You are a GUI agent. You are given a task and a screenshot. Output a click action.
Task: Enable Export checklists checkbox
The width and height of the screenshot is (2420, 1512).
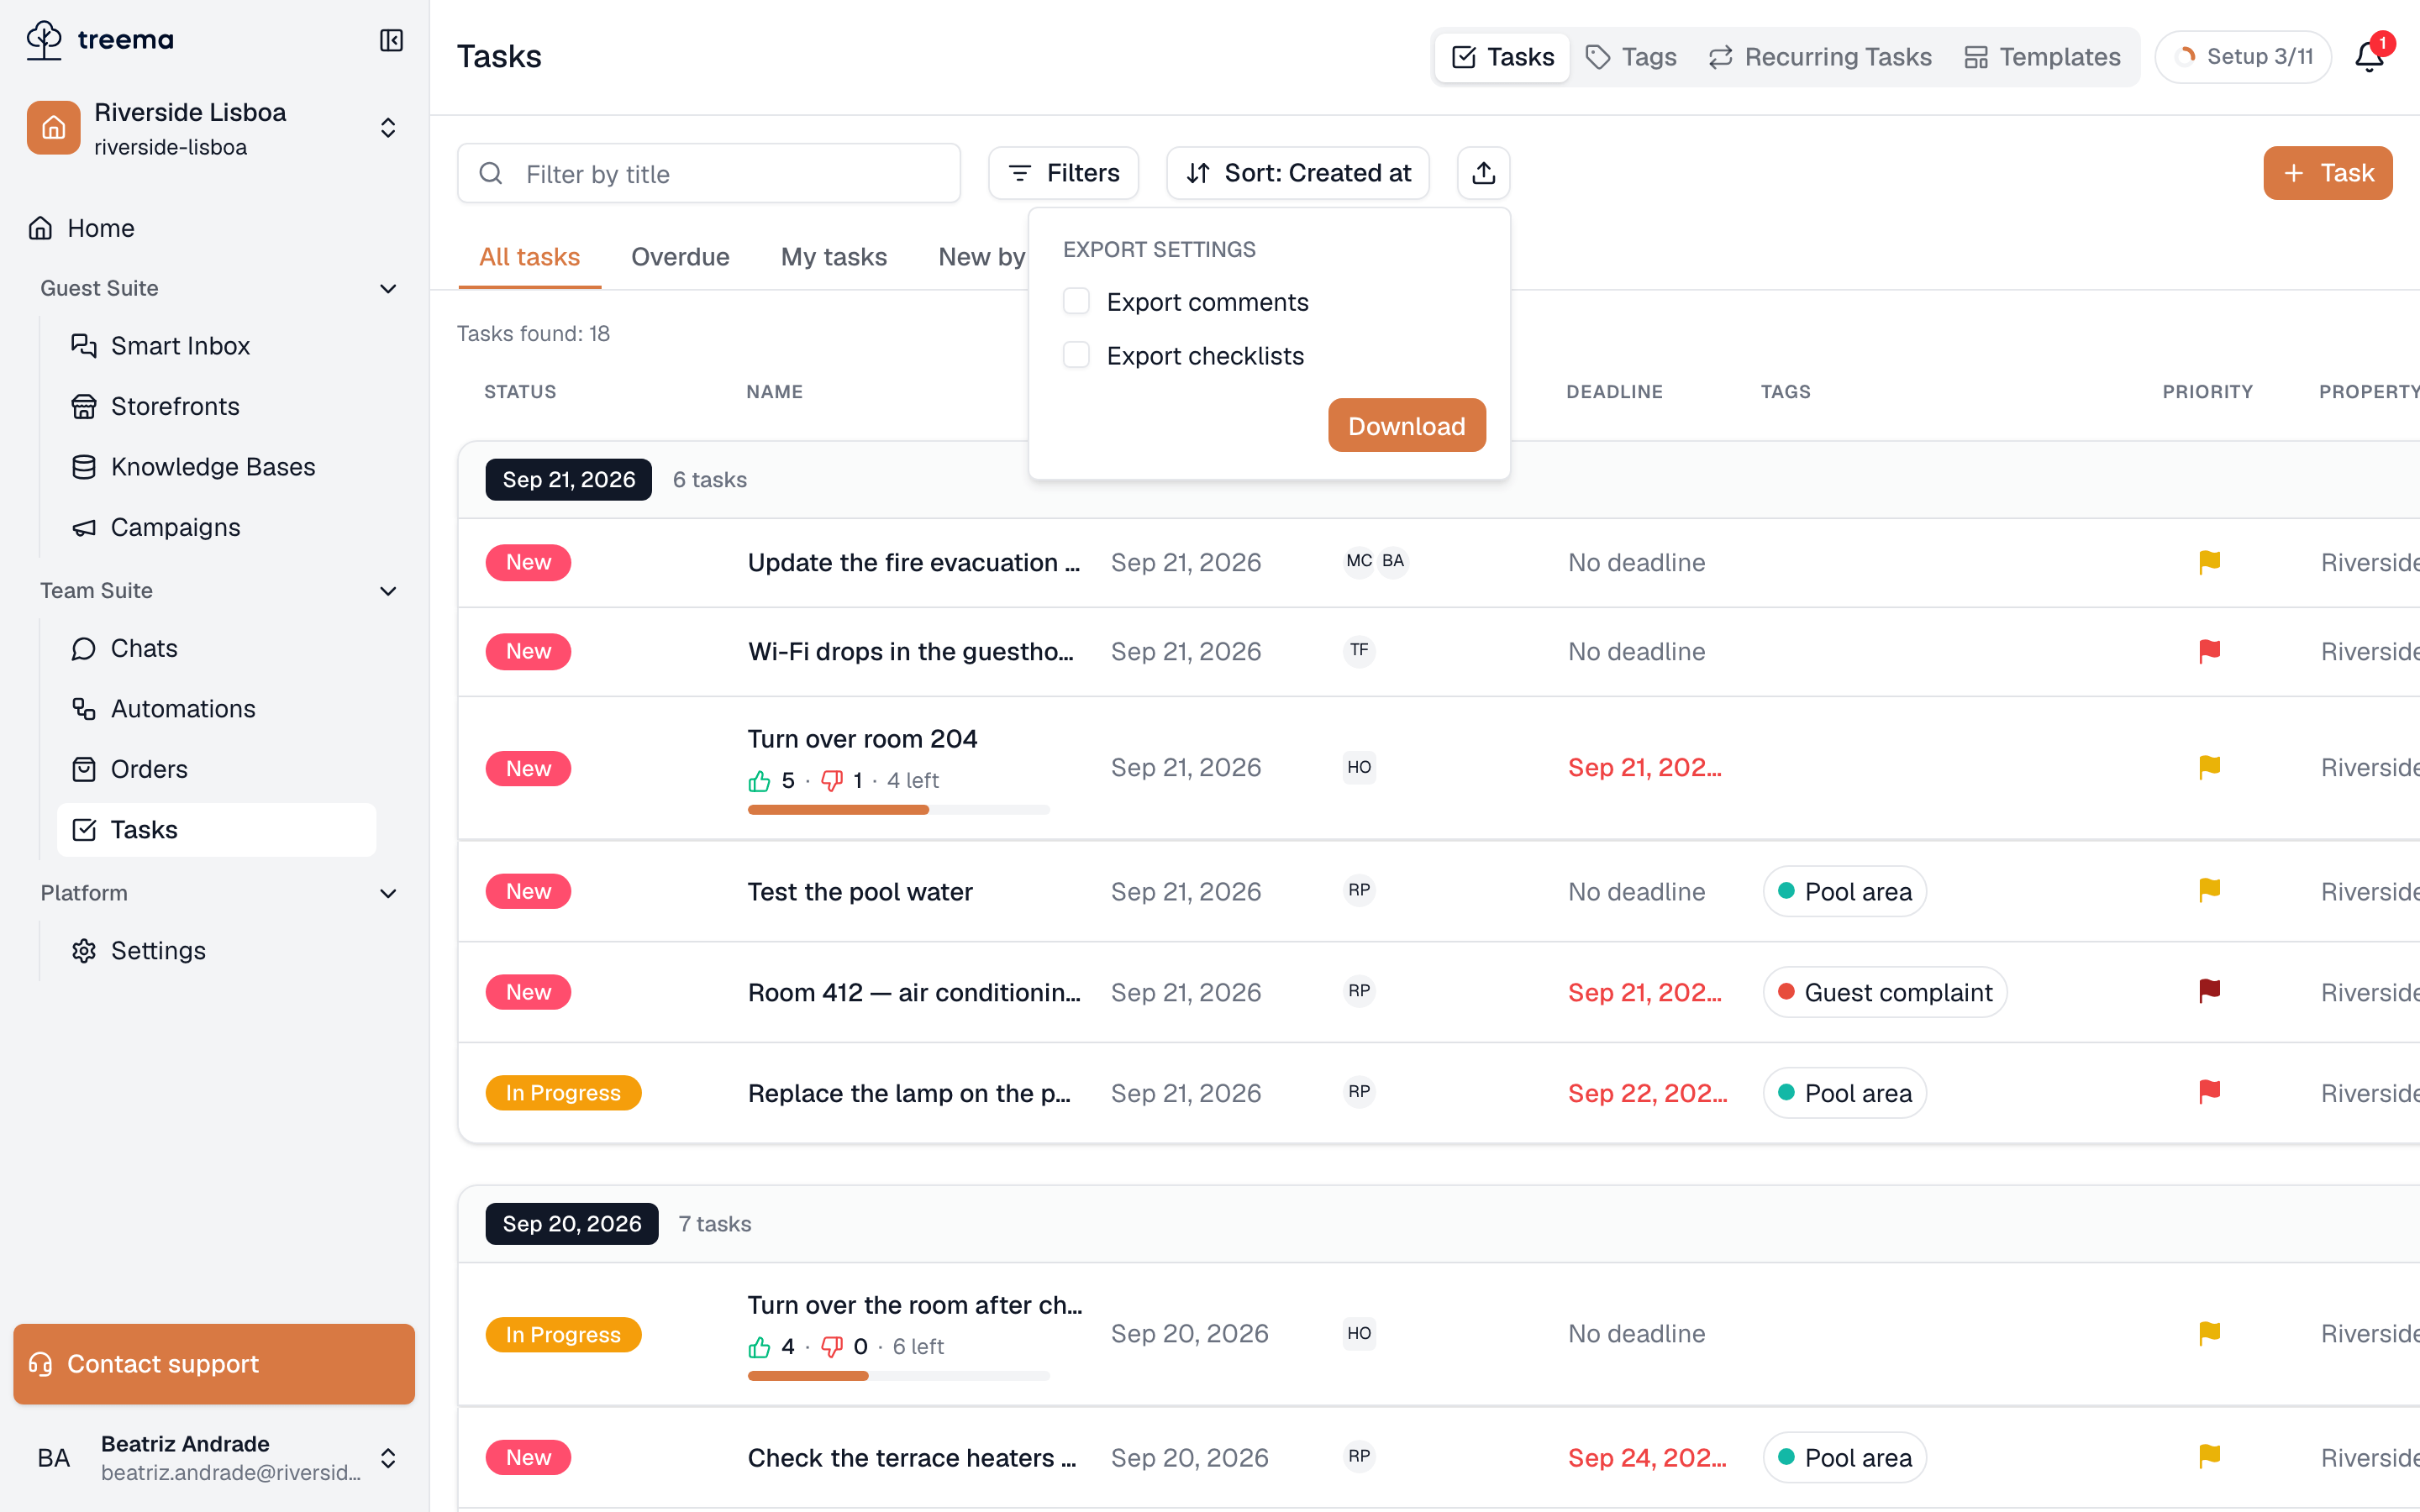pyautogui.click(x=1076, y=355)
